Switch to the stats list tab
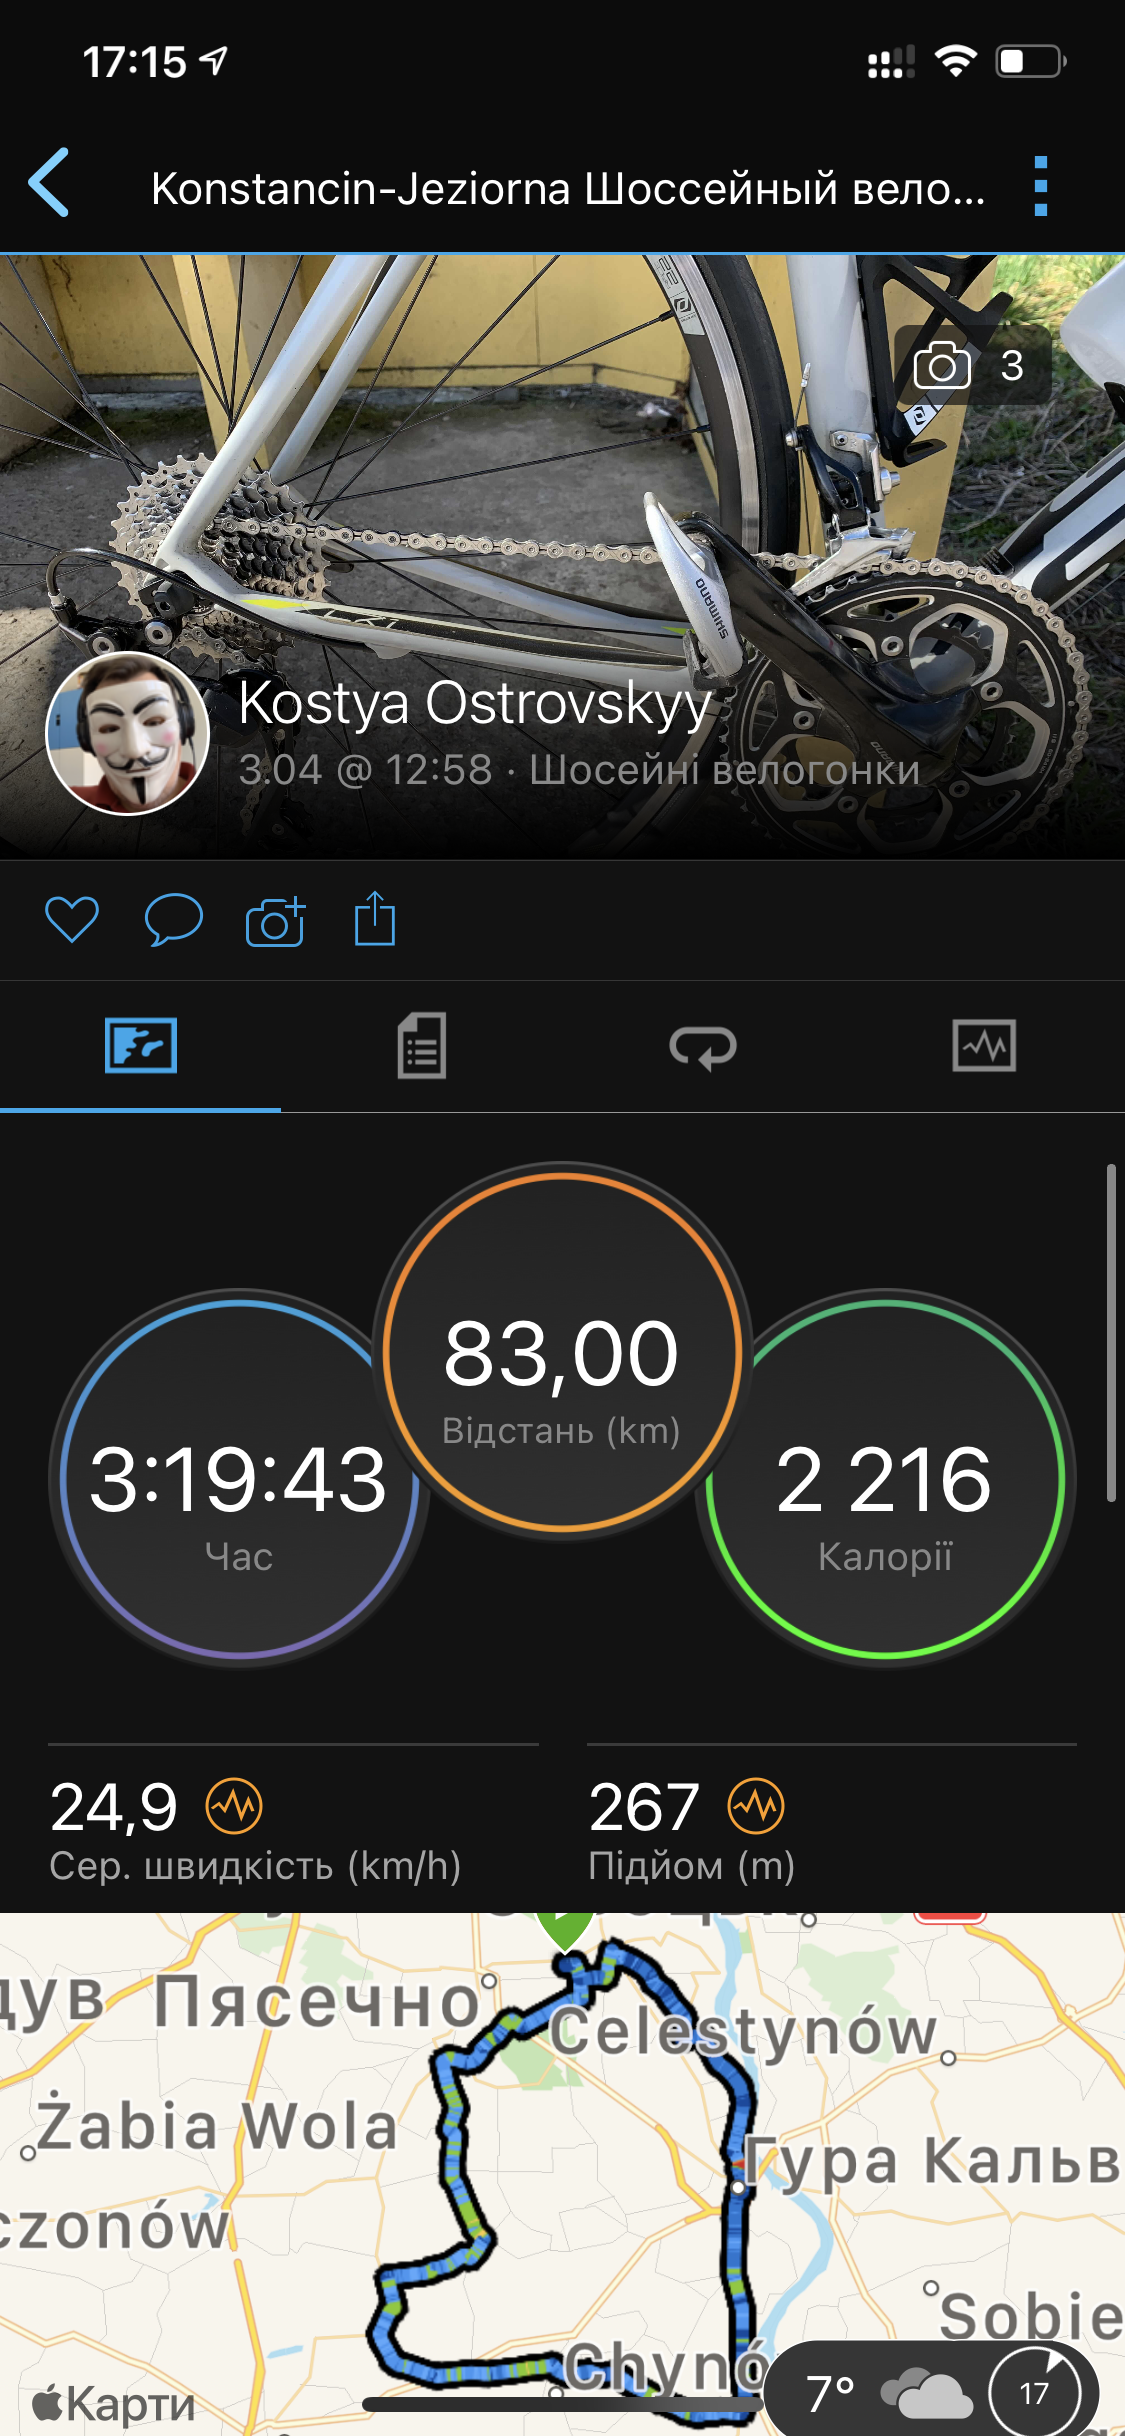Viewport: 1125px width, 2436px height. pyautogui.click(x=422, y=1046)
